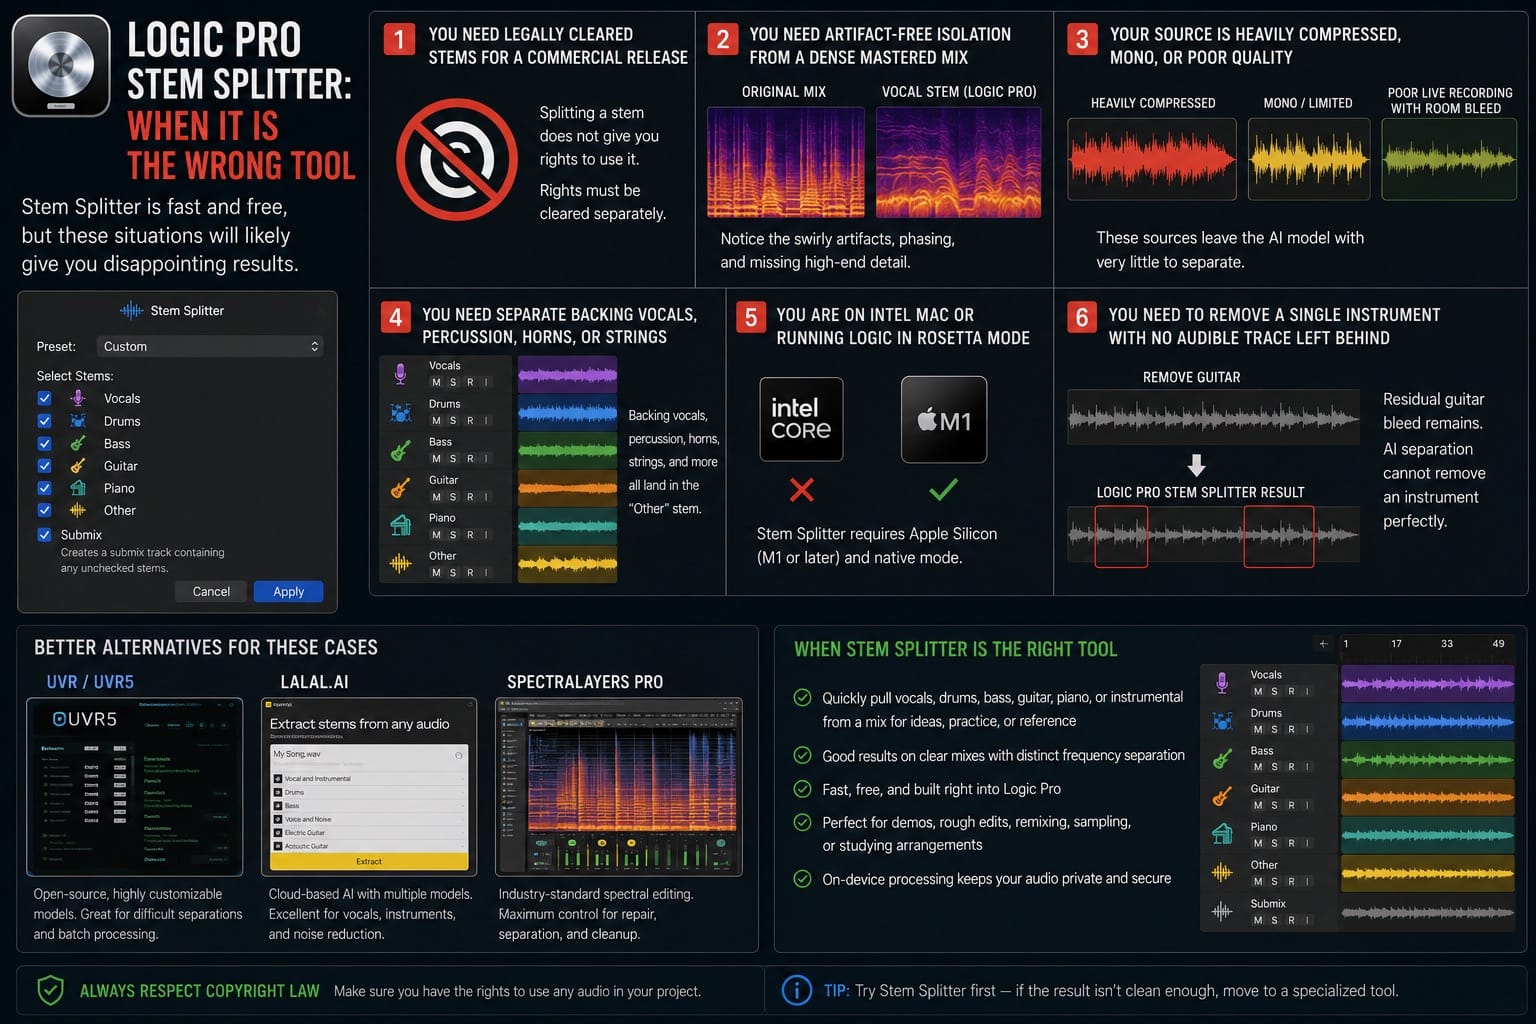Click the Vocal Stem (Logic Pro) spectrogram
The image size is (1536, 1024).
pos(958,162)
